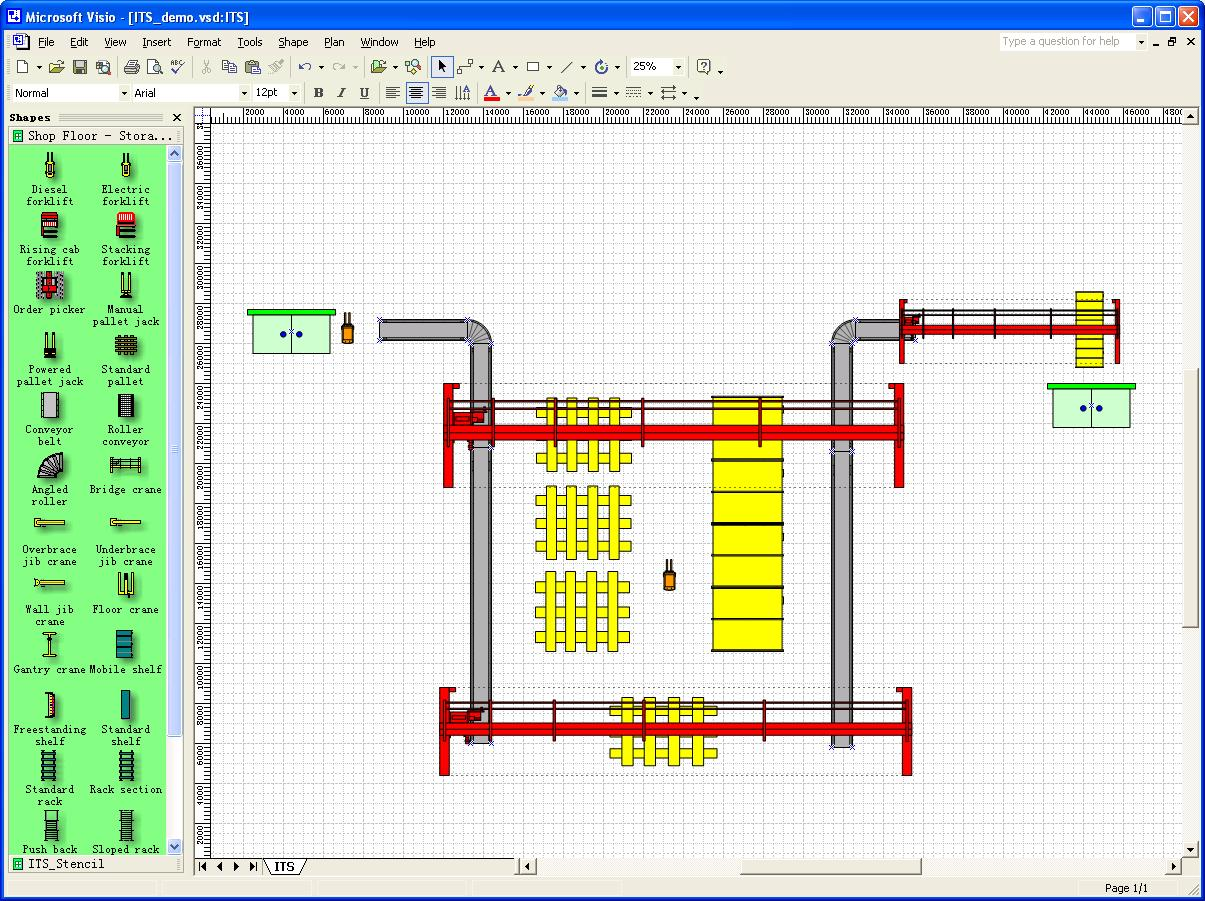The image size is (1205, 901).
Task: Expand the Arial font name dropdown
Action: coord(244,93)
